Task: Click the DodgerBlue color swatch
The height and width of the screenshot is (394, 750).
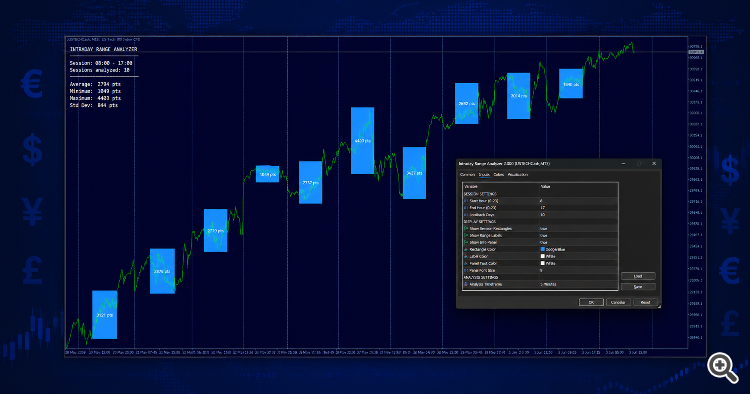Action: pyautogui.click(x=543, y=249)
